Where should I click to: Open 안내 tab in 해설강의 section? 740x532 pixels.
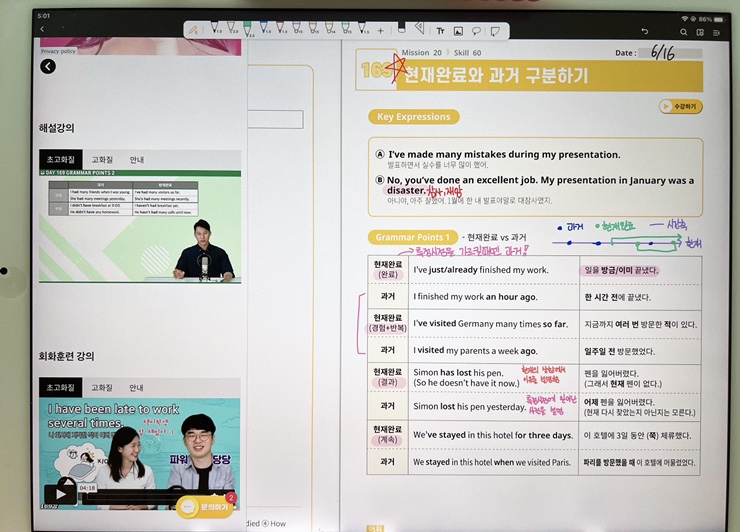pos(136,160)
